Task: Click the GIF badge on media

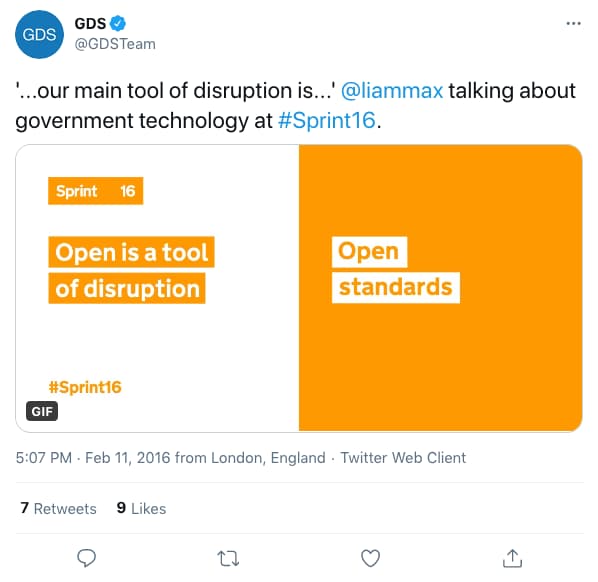Action: click(42, 411)
